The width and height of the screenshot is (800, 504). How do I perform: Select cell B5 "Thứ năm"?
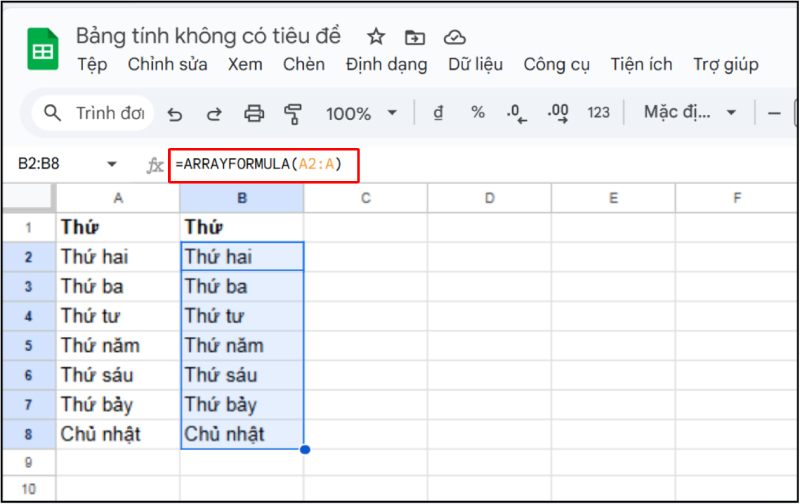(242, 346)
